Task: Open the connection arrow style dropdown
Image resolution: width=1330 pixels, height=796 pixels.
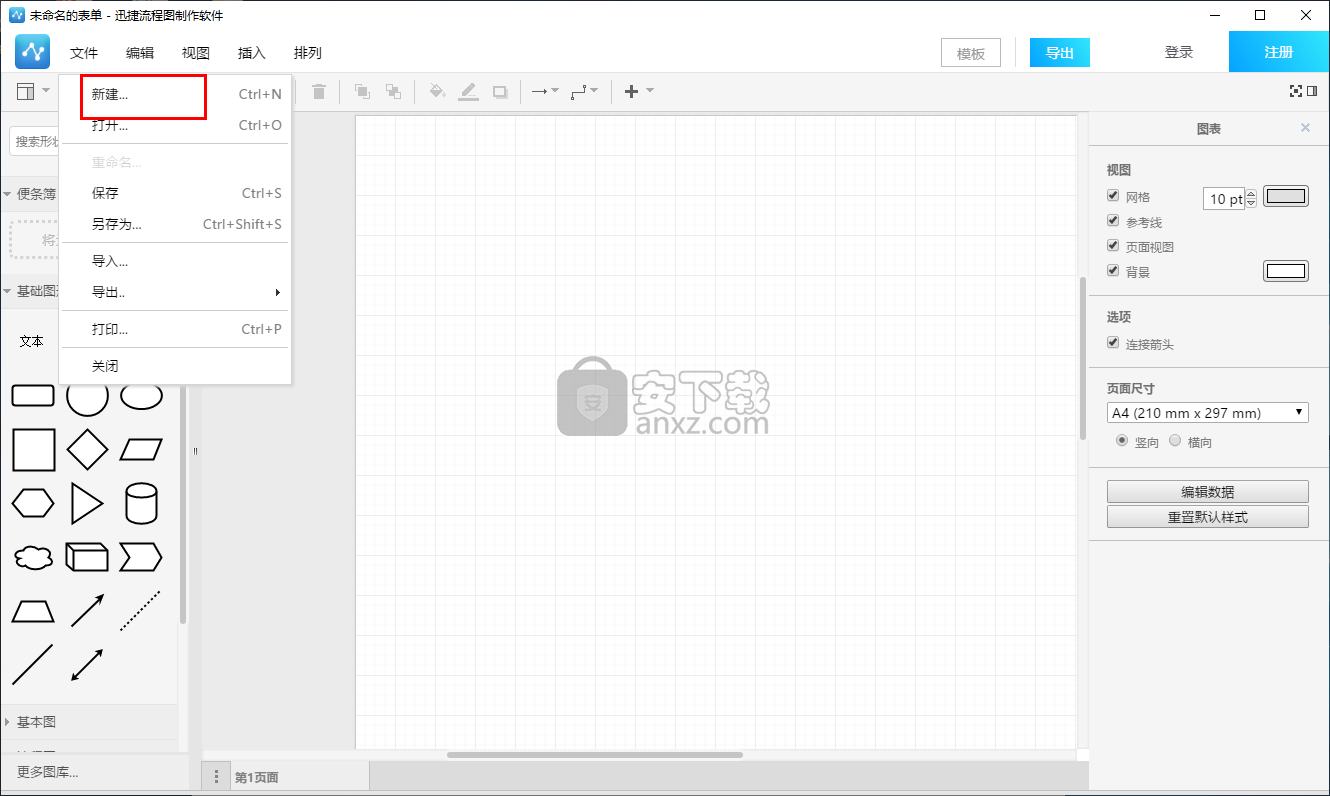Action: [x=545, y=92]
